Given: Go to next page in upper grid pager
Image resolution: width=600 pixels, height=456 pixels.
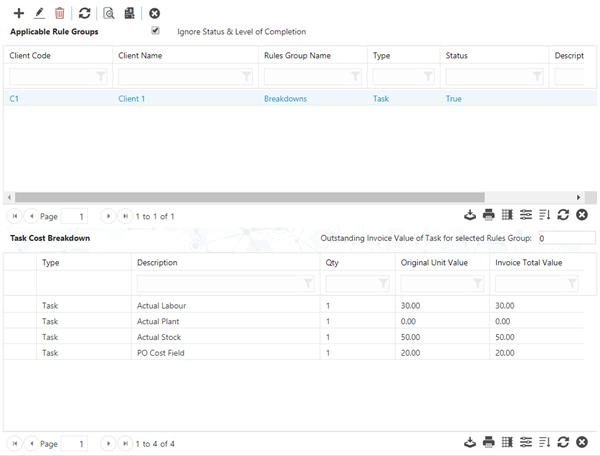Looking at the screenshot, I should click(108, 215).
